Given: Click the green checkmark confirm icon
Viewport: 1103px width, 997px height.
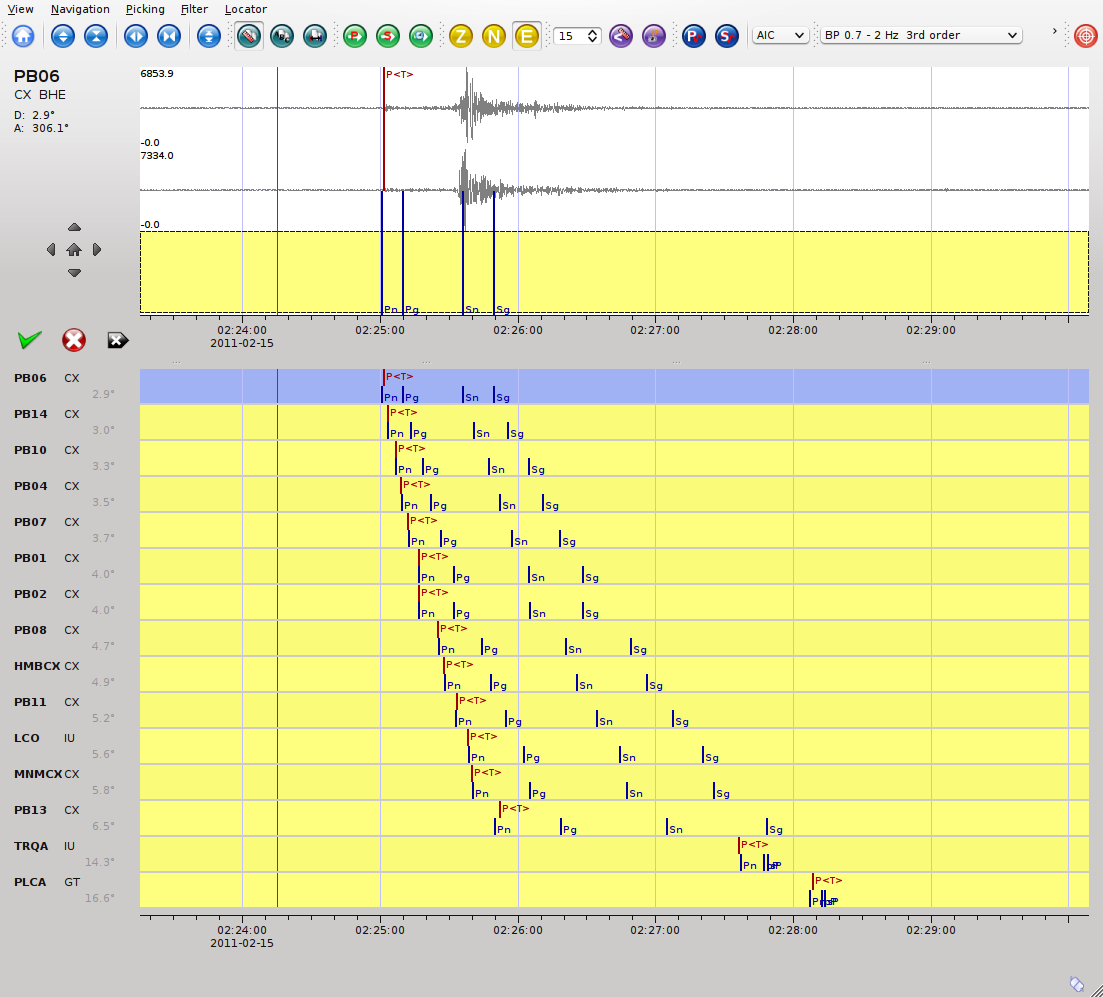Looking at the screenshot, I should [x=29, y=340].
